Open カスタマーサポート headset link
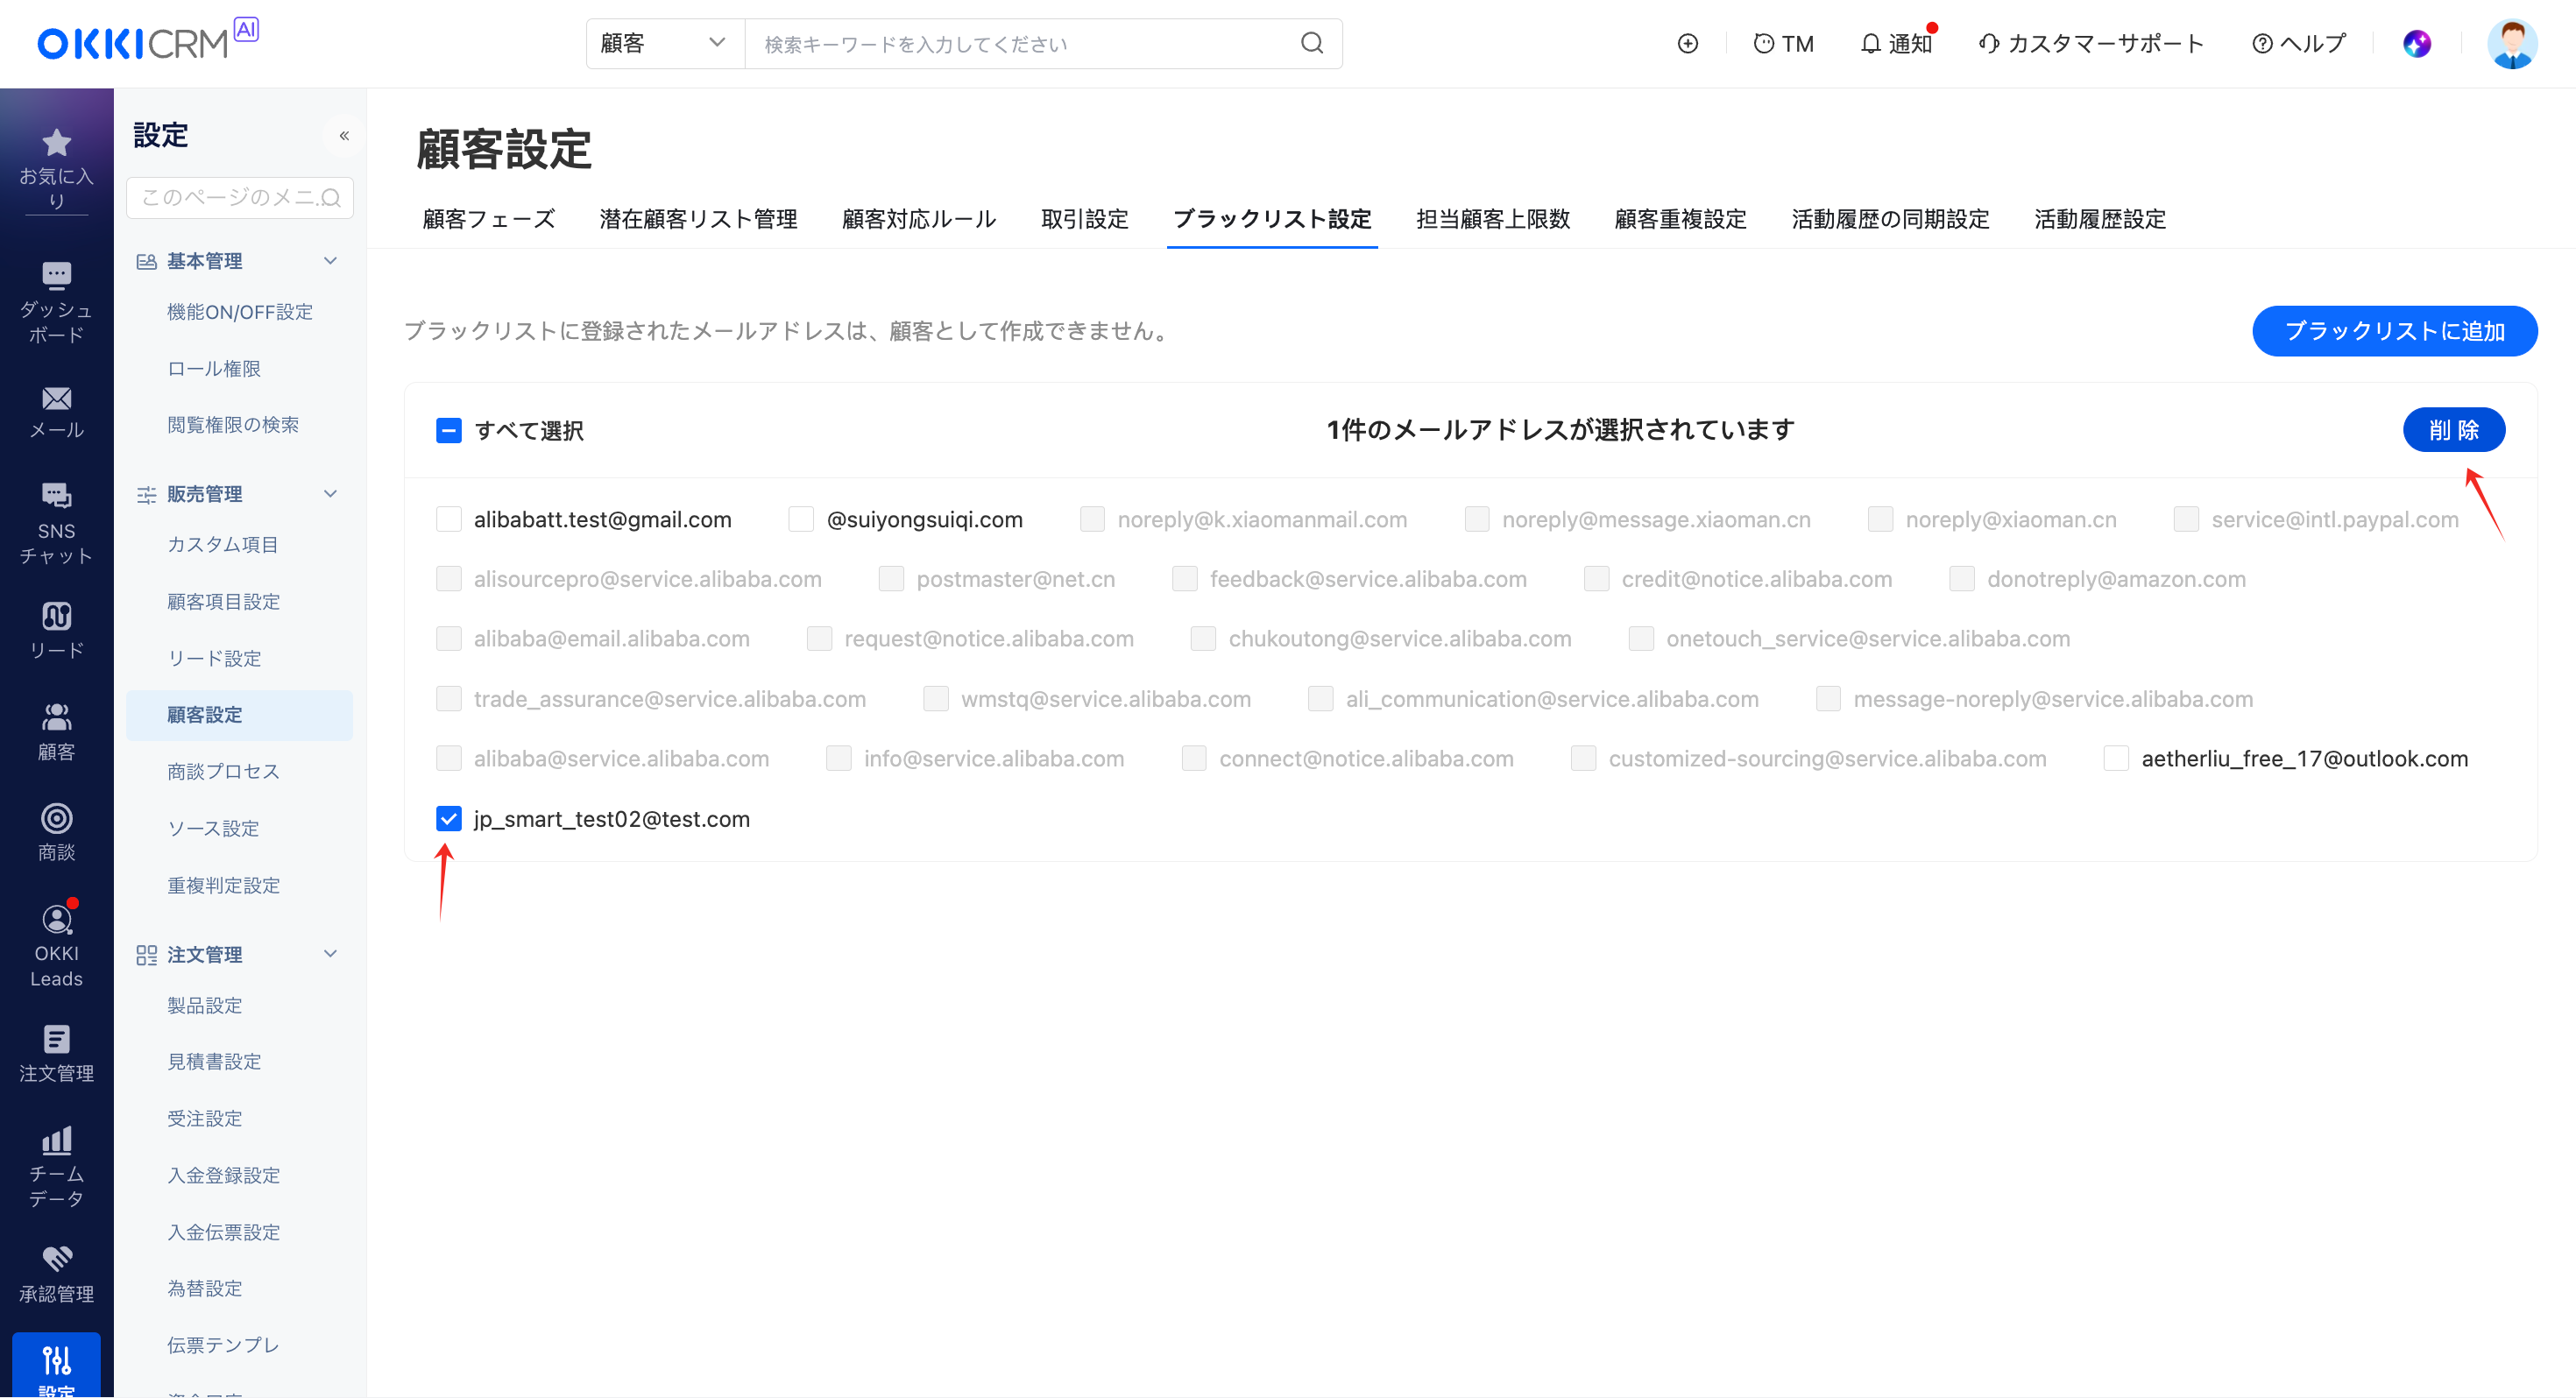Image resolution: width=2576 pixels, height=1398 pixels. (x=2091, y=44)
